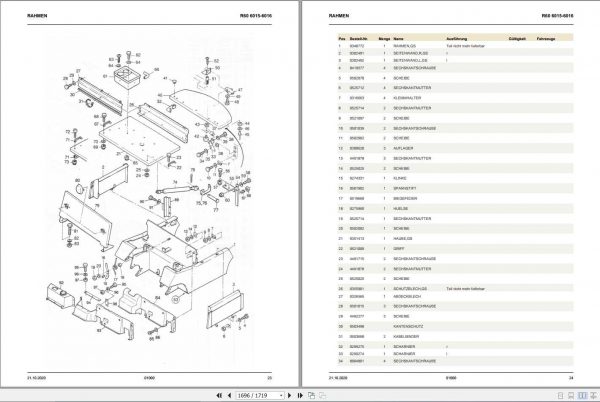600x402 pixels.
Task: Jump to the first page of the document
Action: (219, 395)
